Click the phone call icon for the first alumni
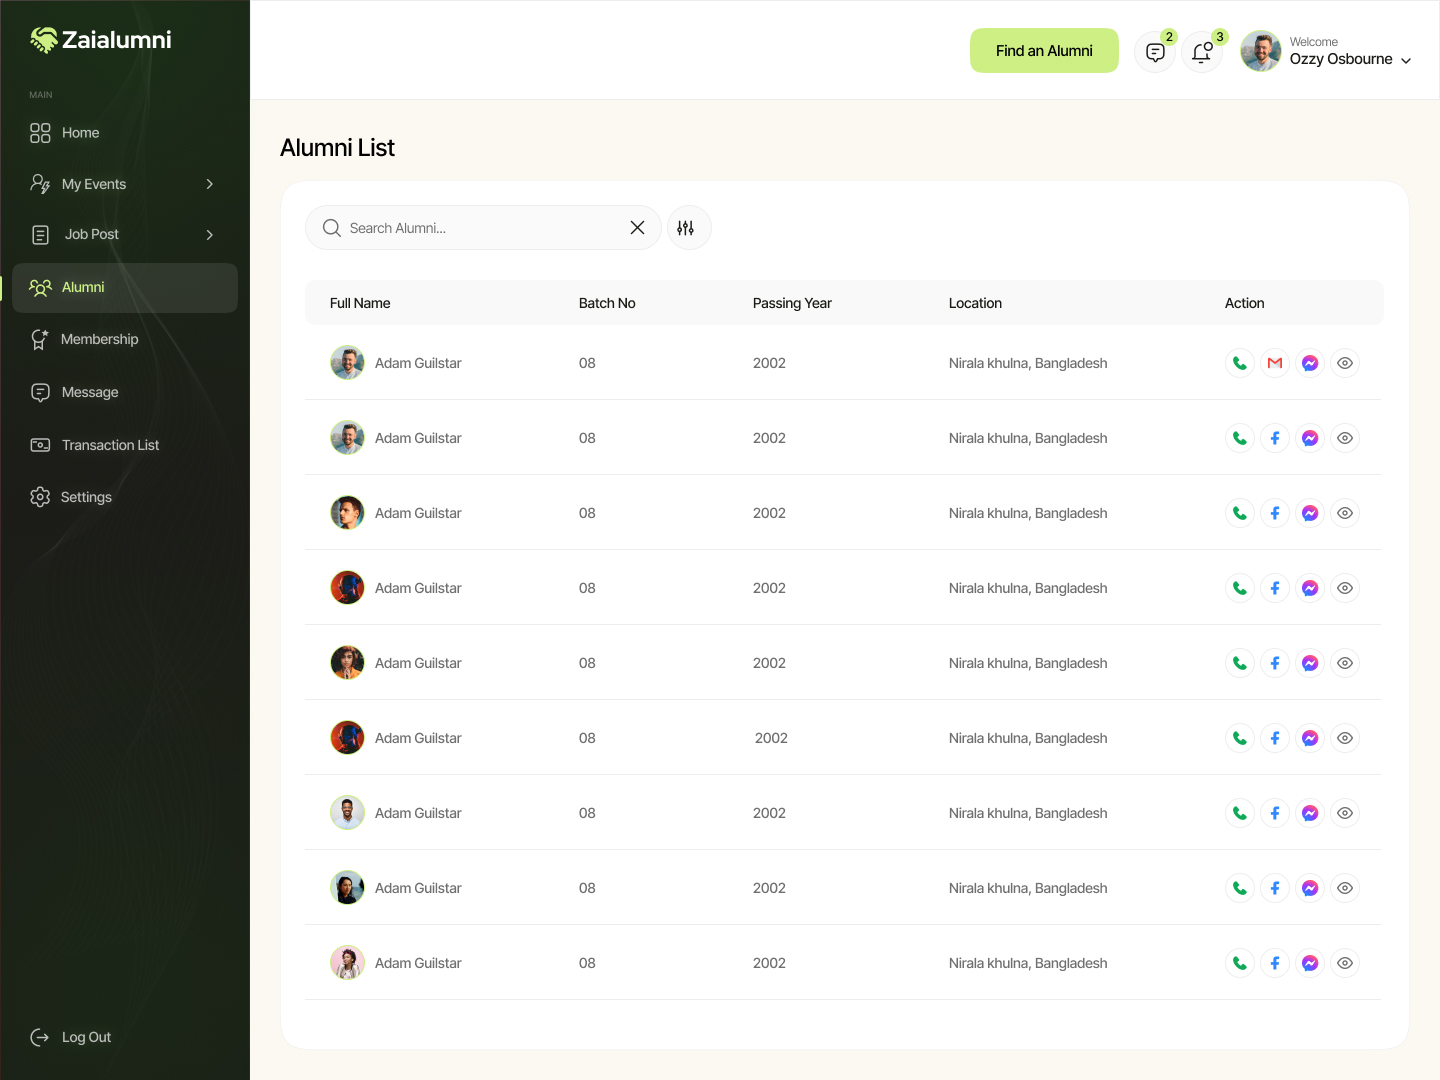 click(x=1239, y=362)
